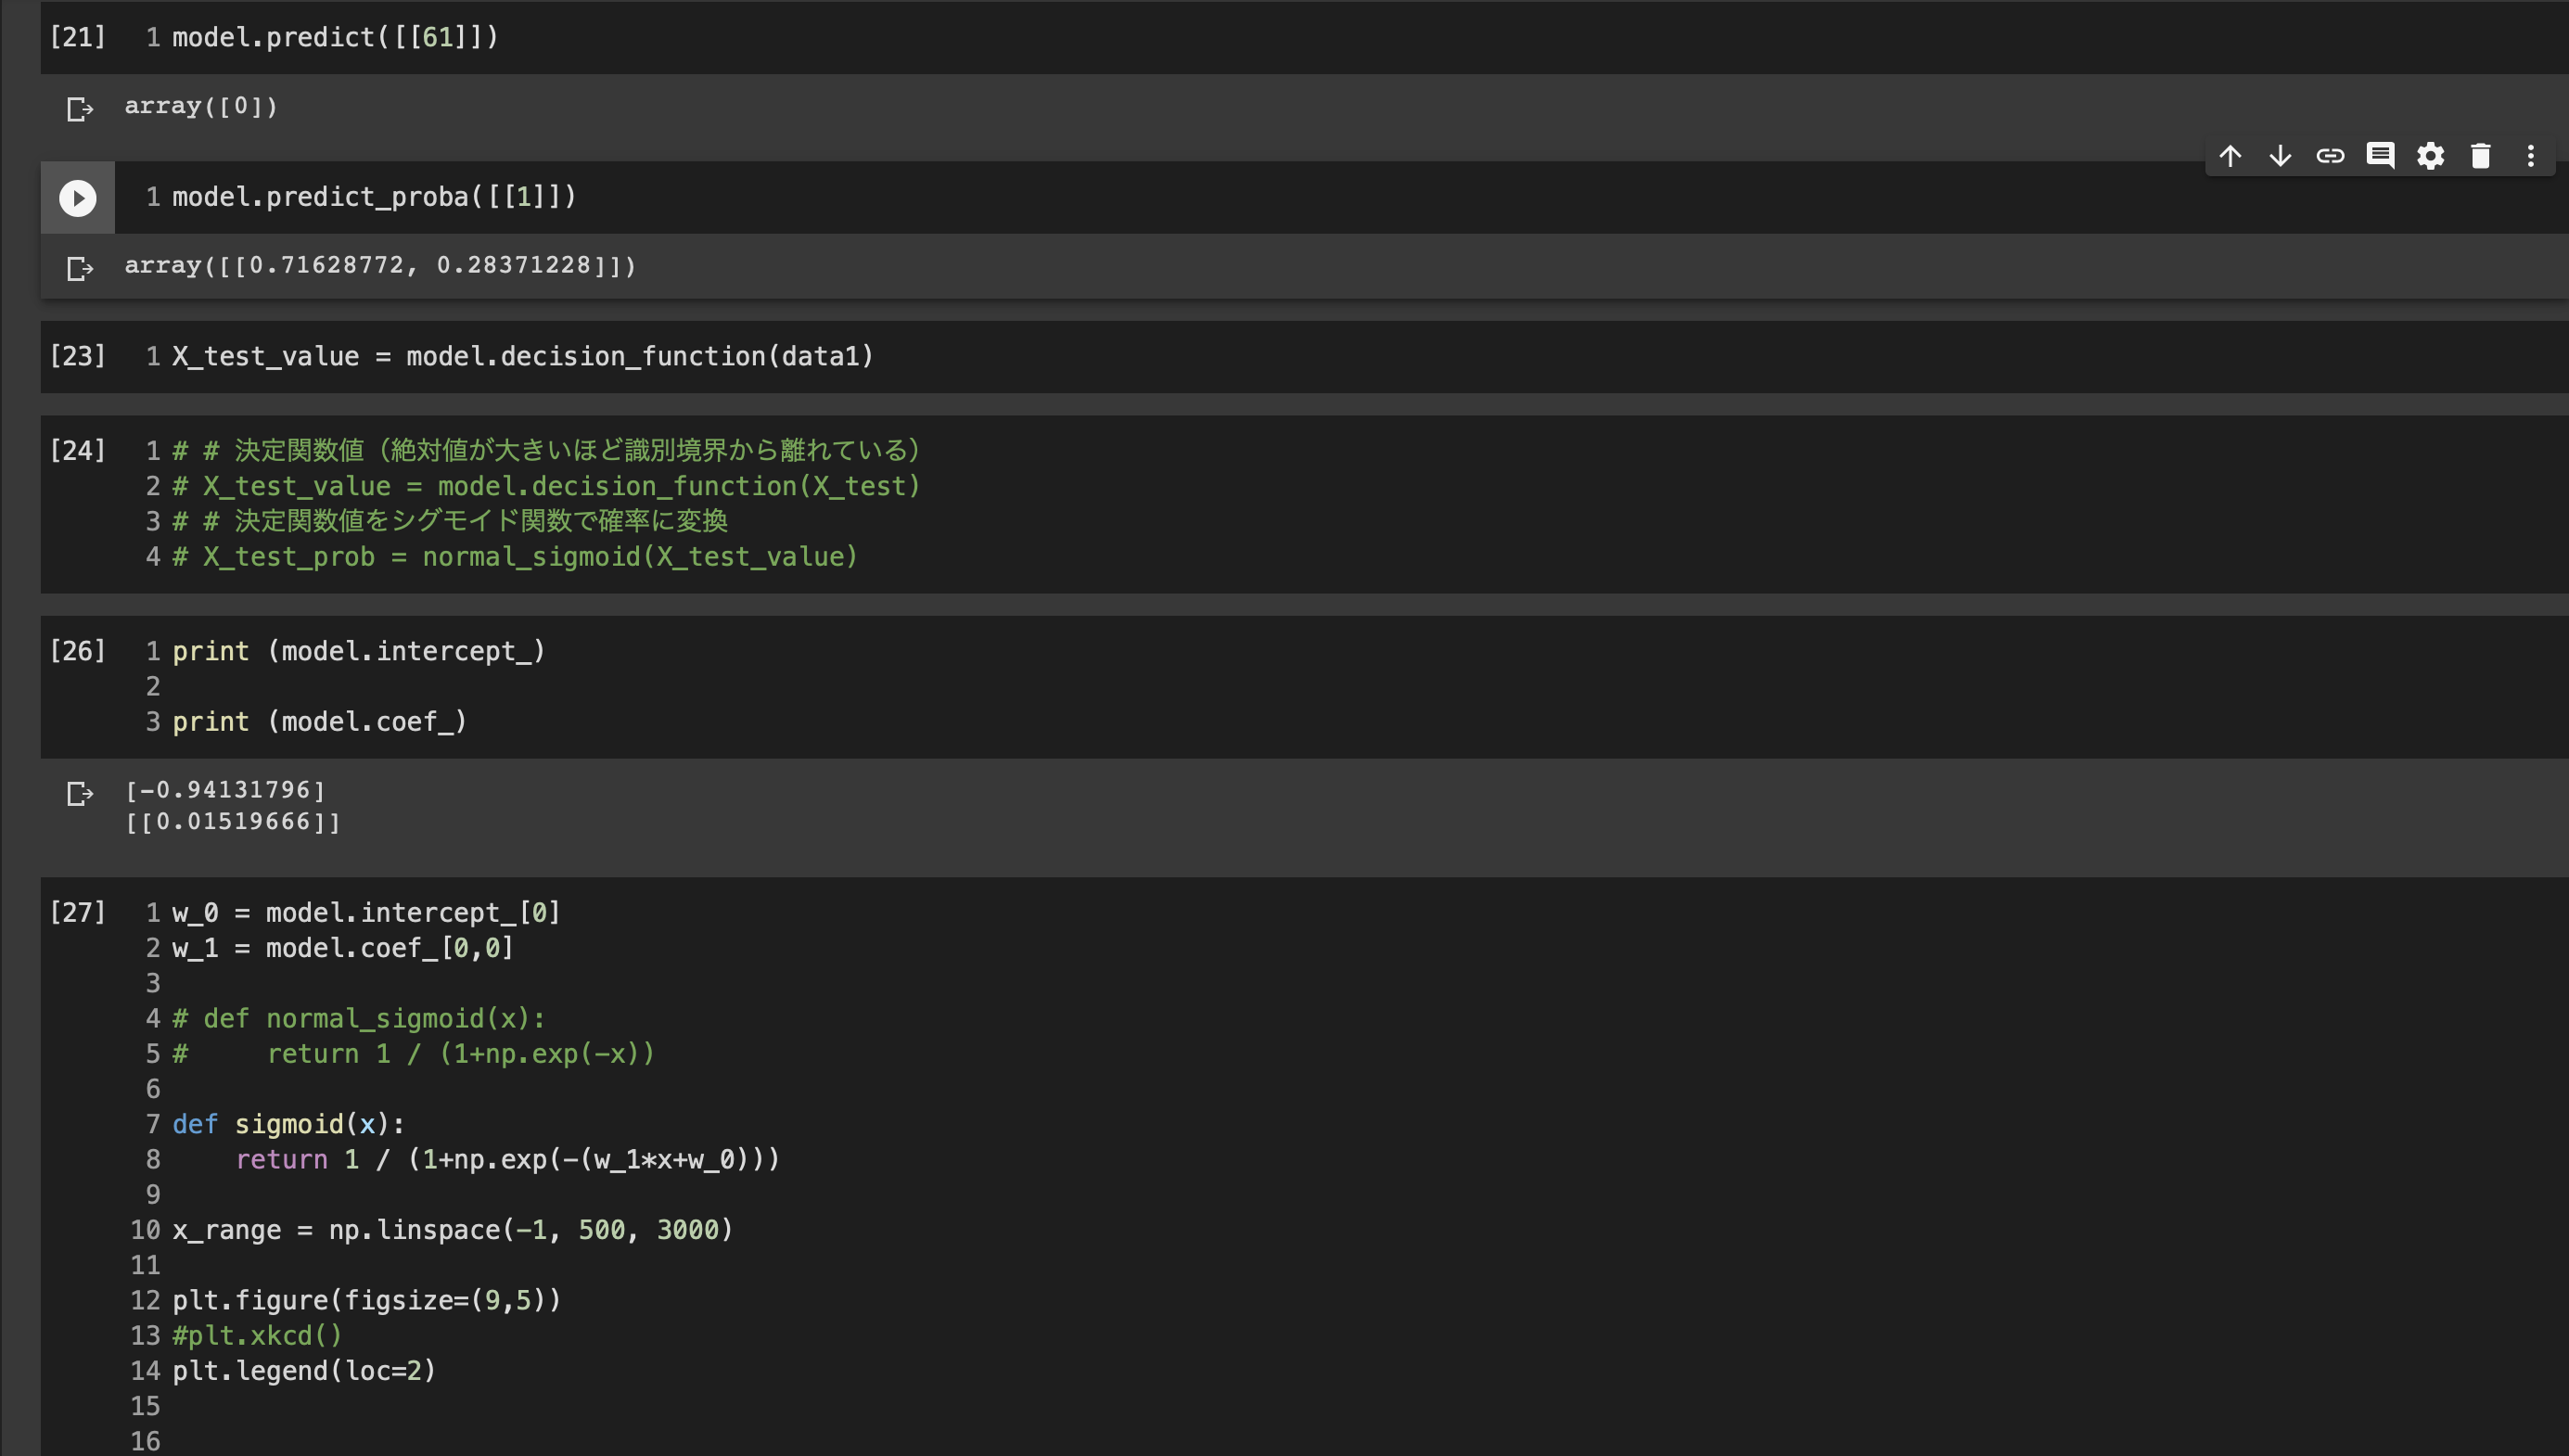Screen dimensions: 2569x1456
Task: Click into model.predict([[61]]) code line
Action: point(335,38)
